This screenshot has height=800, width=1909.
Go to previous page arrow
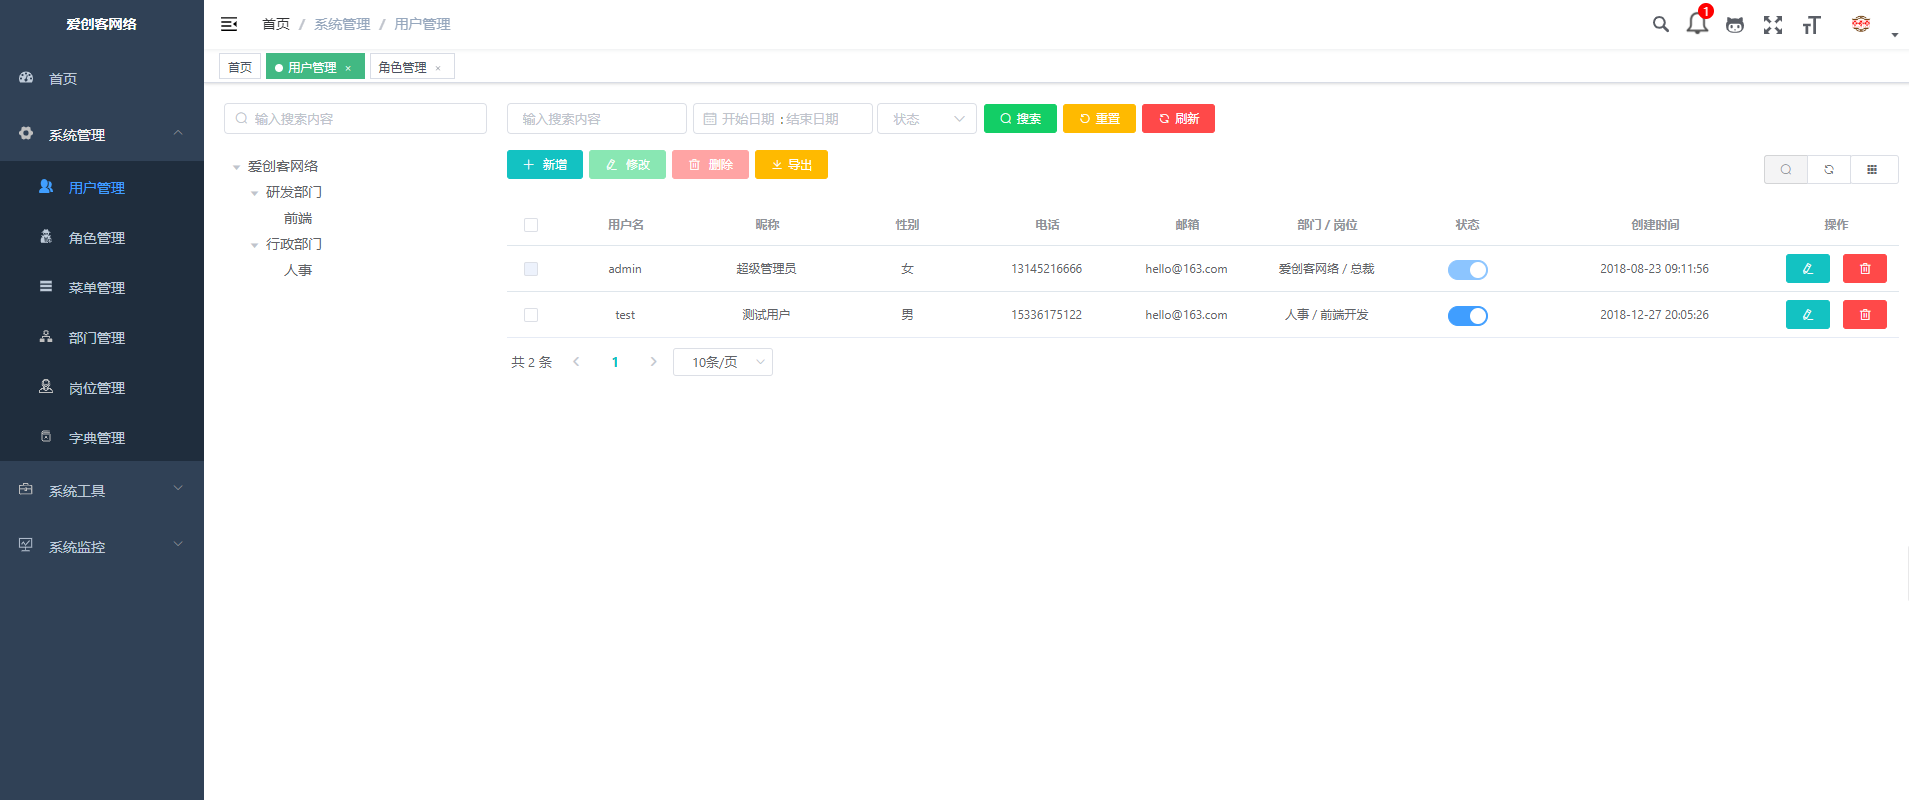tap(576, 362)
